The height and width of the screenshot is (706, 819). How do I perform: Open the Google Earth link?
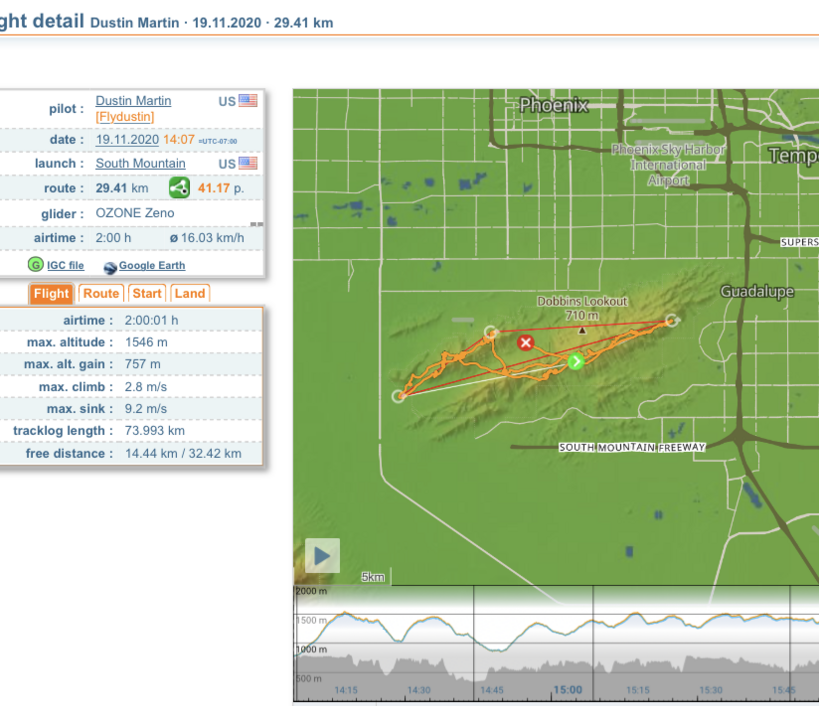(x=152, y=265)
